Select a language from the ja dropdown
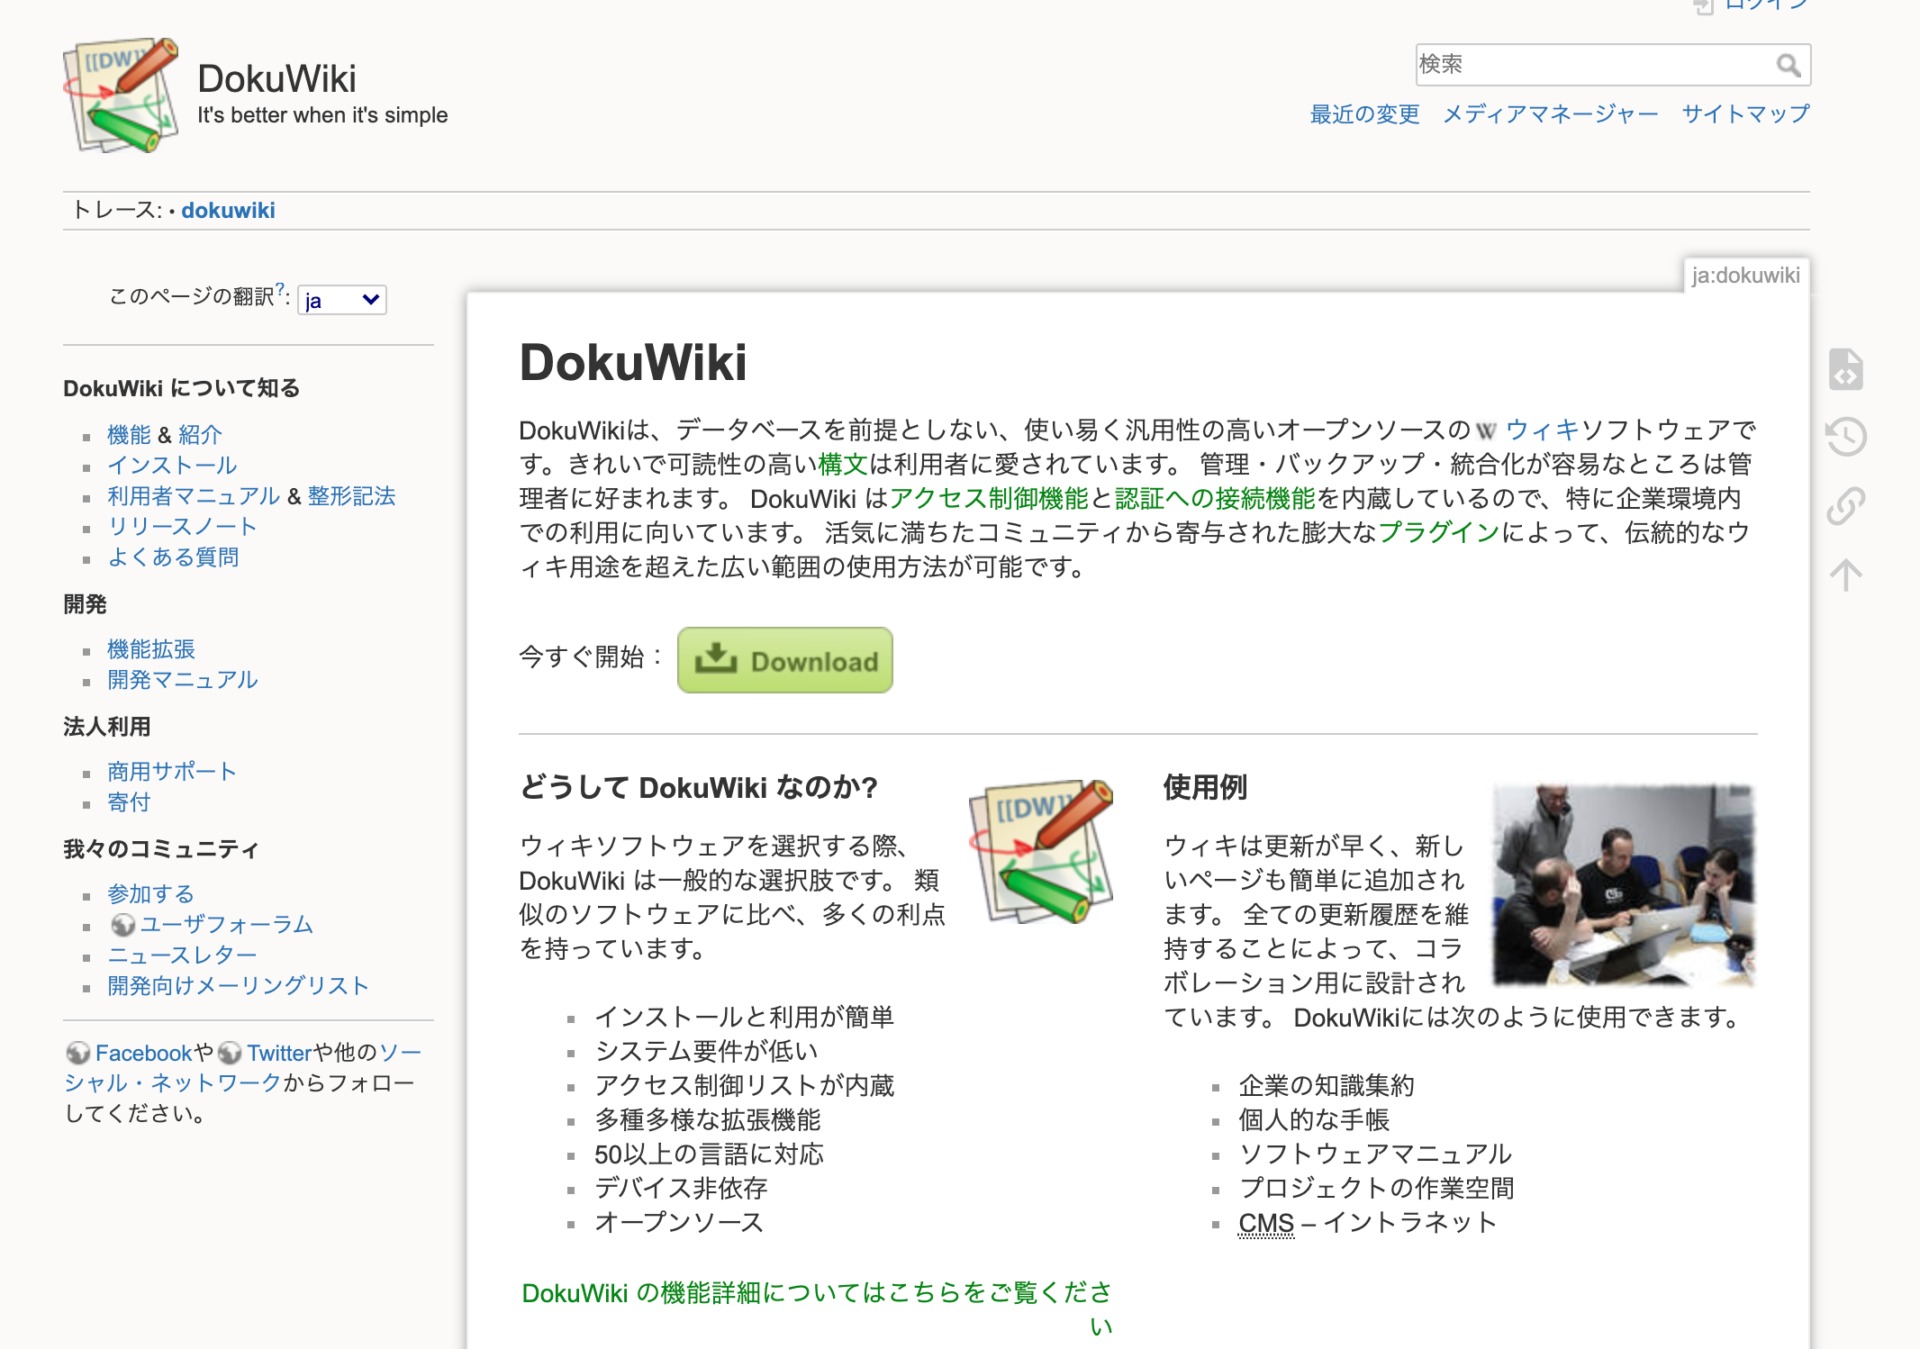1920x1349 pixels. (x=342, y=299)
